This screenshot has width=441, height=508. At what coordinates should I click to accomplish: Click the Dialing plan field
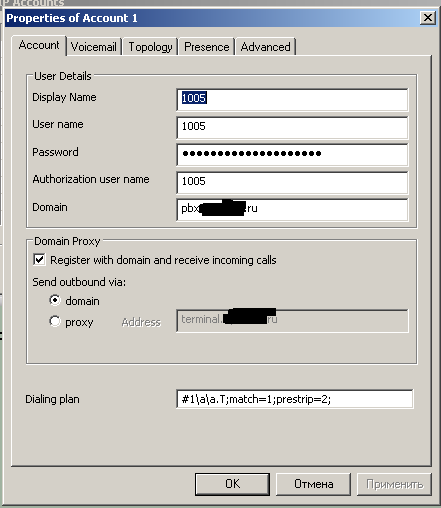(x=295, y=399)
